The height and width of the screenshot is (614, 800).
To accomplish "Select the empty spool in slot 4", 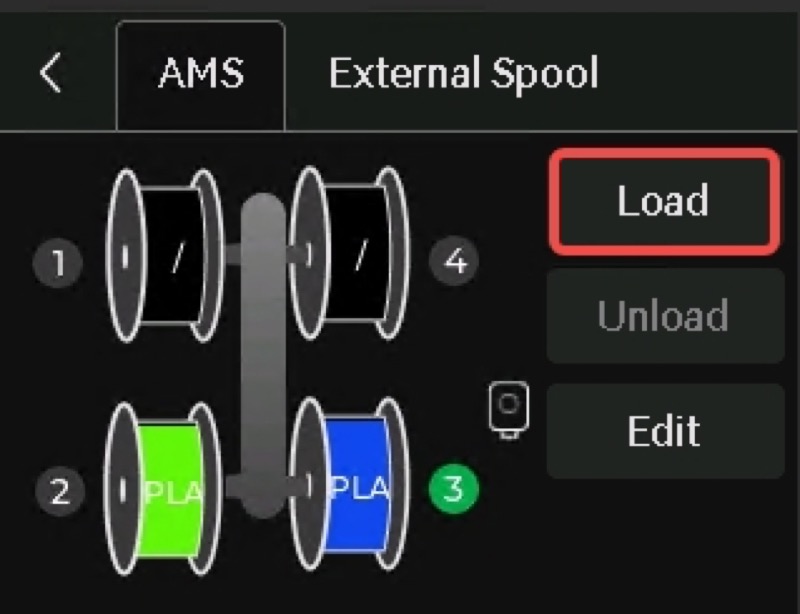I will (x=349, y=253).
